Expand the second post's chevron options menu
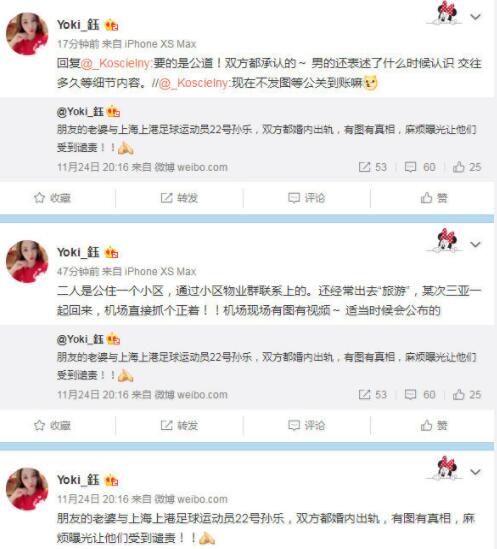This screenshot has width=497, height=549. point(475,244)
